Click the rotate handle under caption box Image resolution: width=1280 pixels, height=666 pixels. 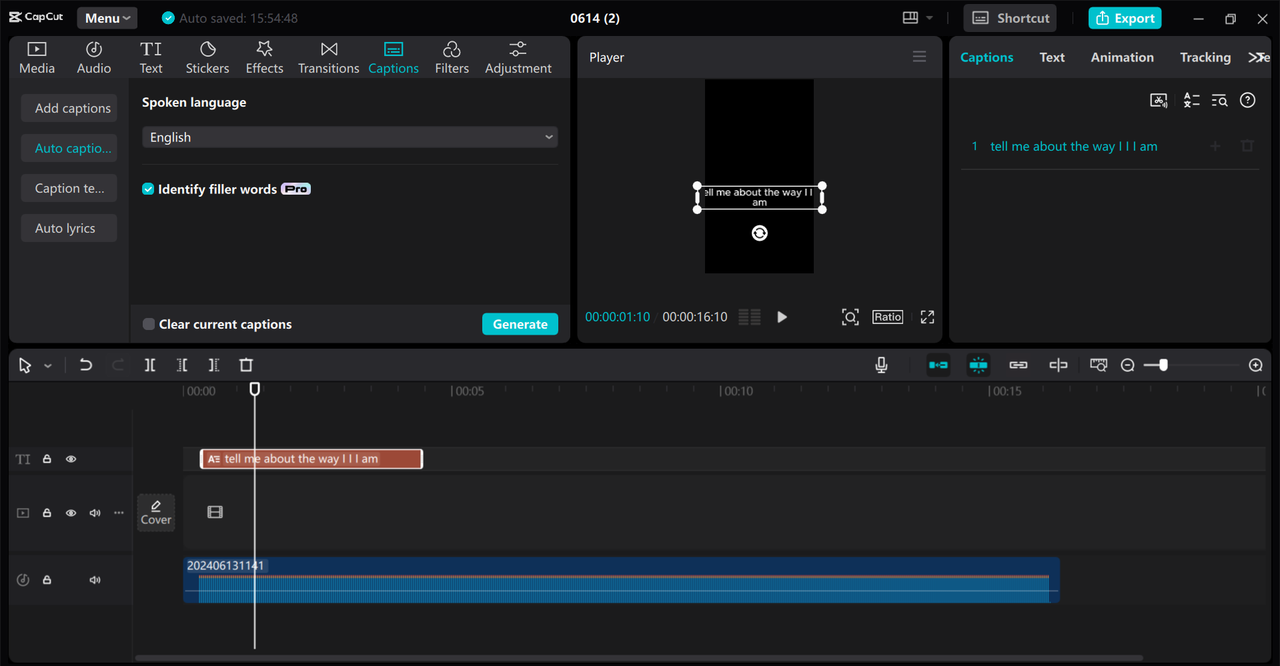[760, 233]
